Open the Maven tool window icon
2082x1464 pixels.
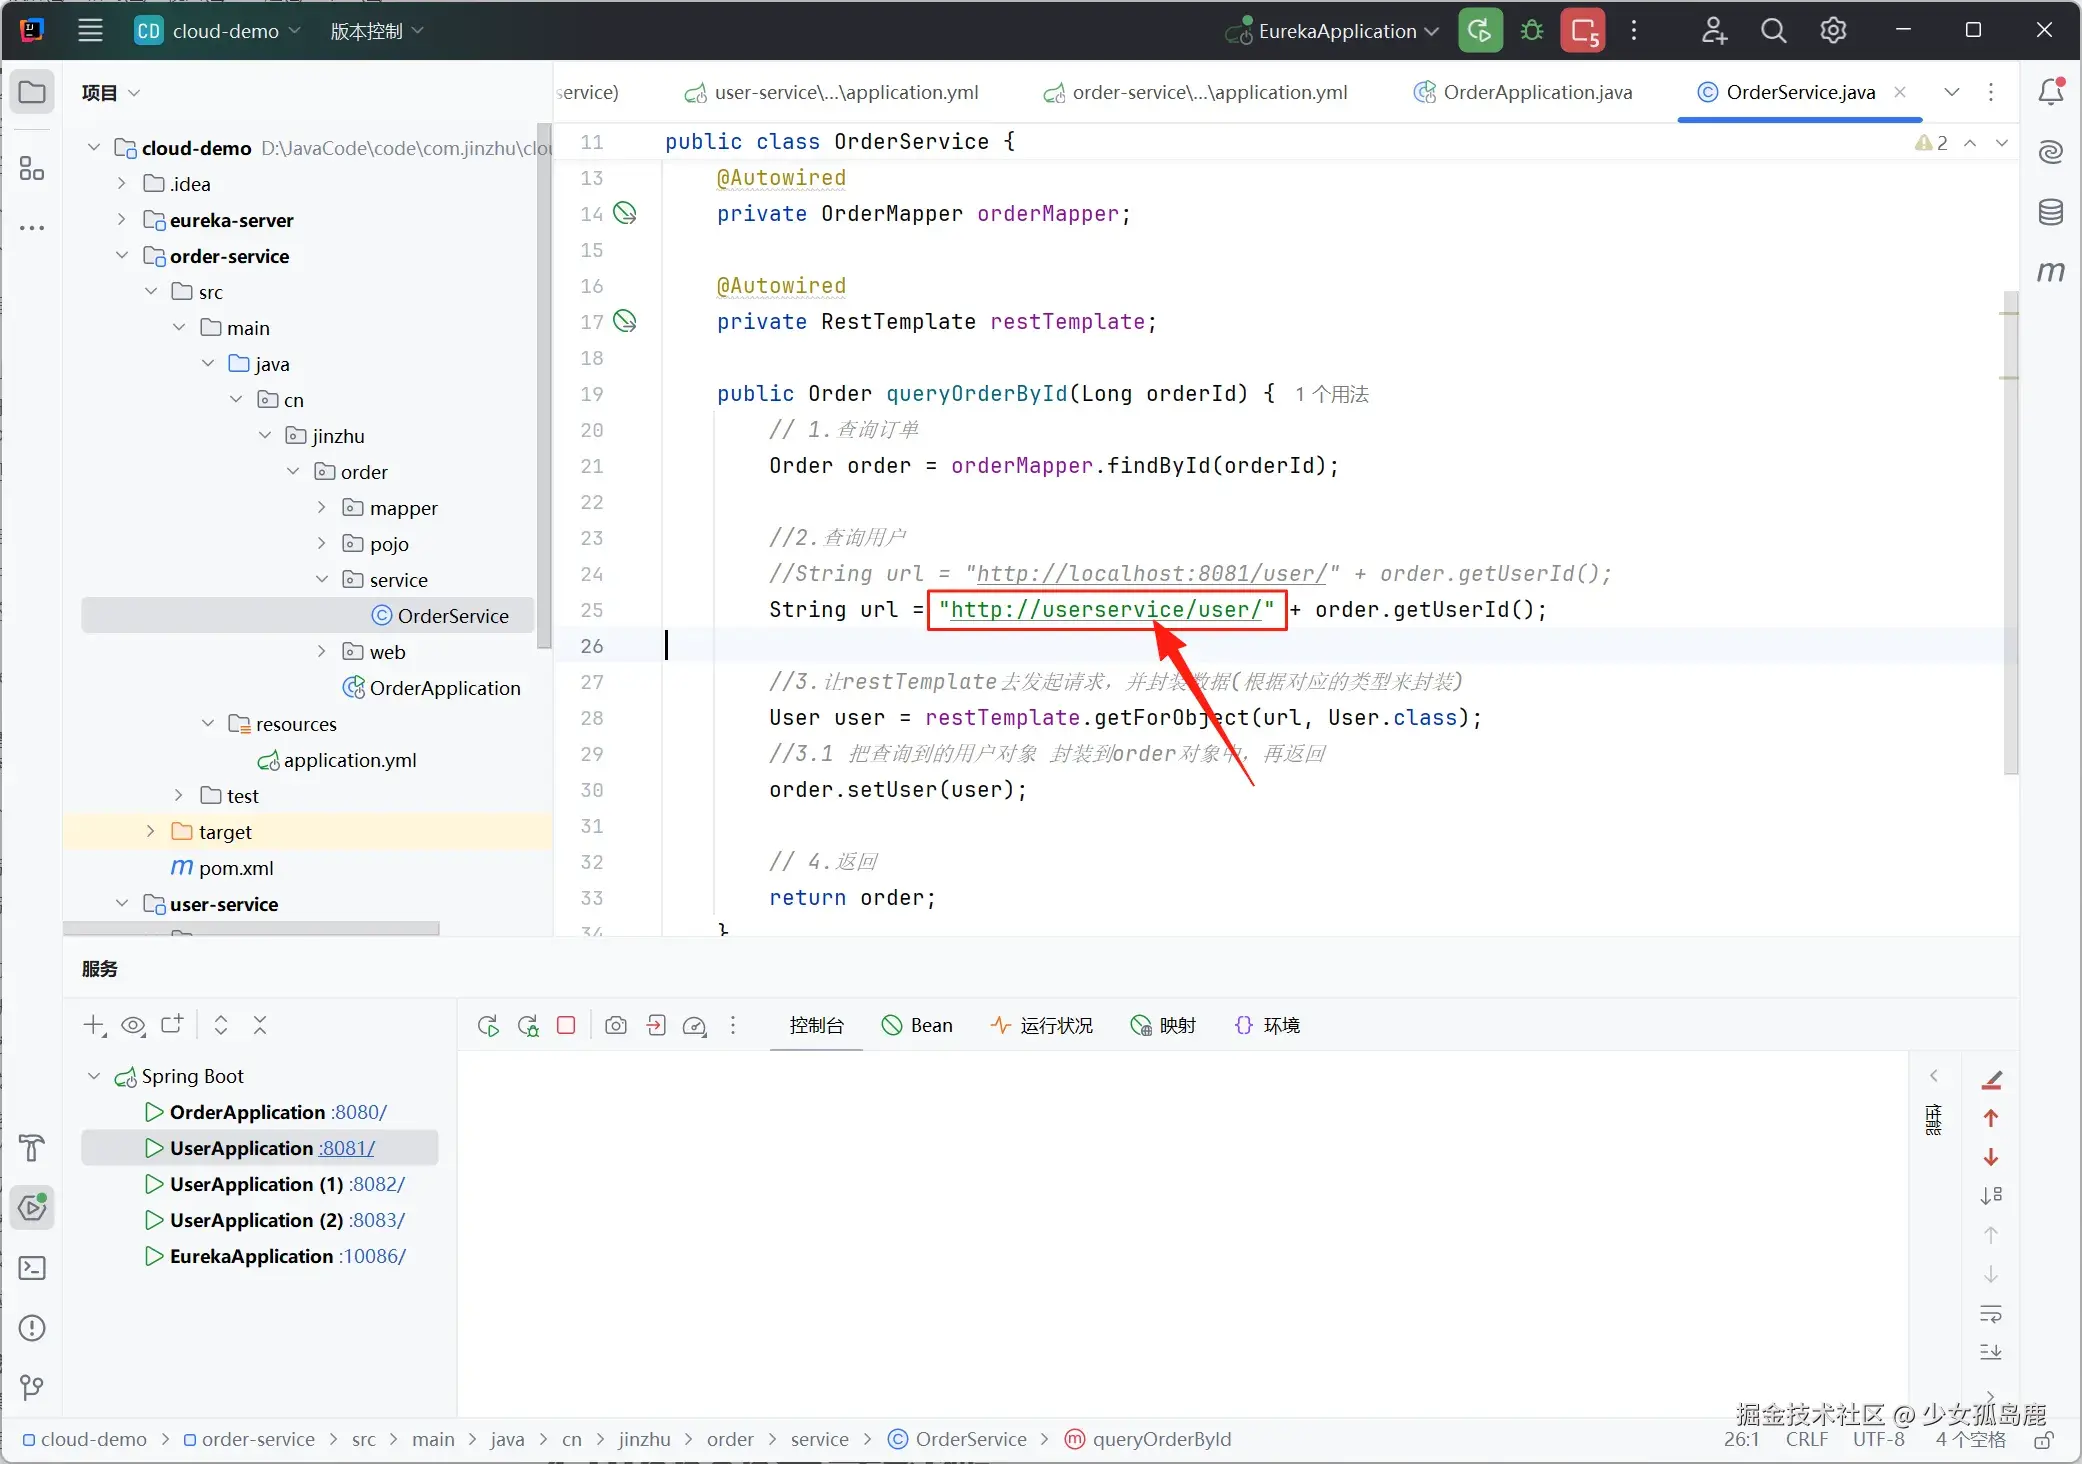pyautogui.click(x=2050, y=271)
